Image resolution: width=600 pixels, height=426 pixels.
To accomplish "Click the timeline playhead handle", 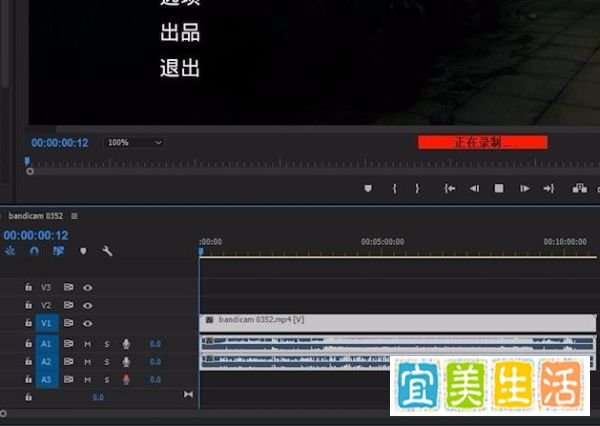I will (x=201, y=251).
